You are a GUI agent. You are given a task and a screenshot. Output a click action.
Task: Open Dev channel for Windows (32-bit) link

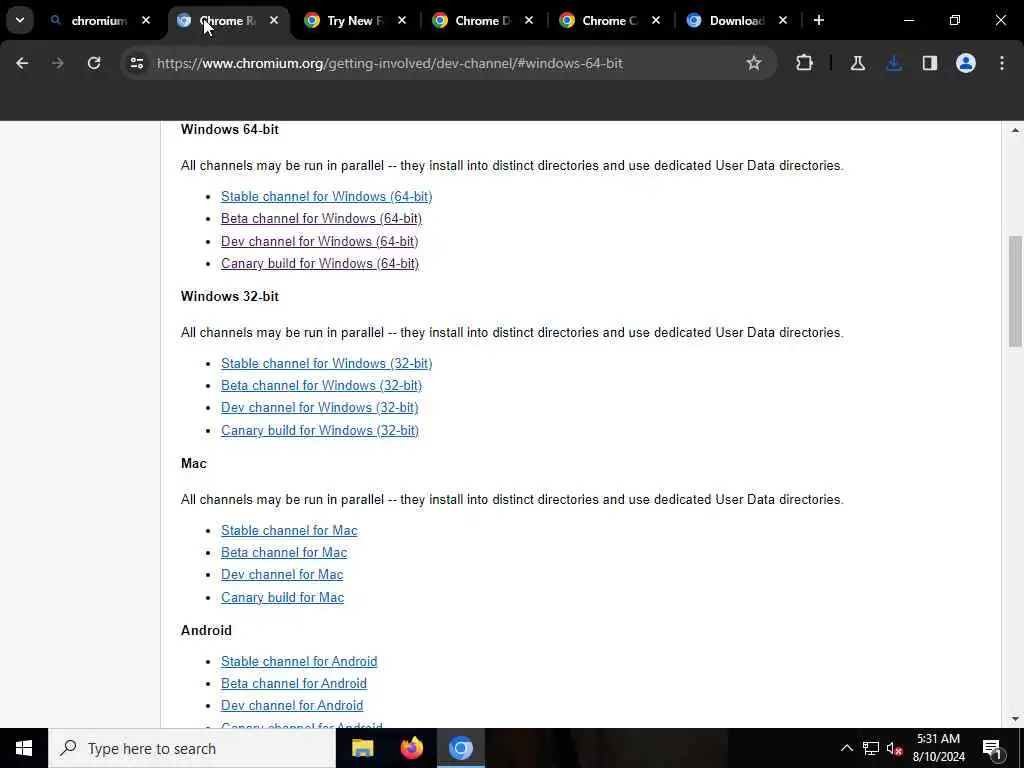[319, 408]
